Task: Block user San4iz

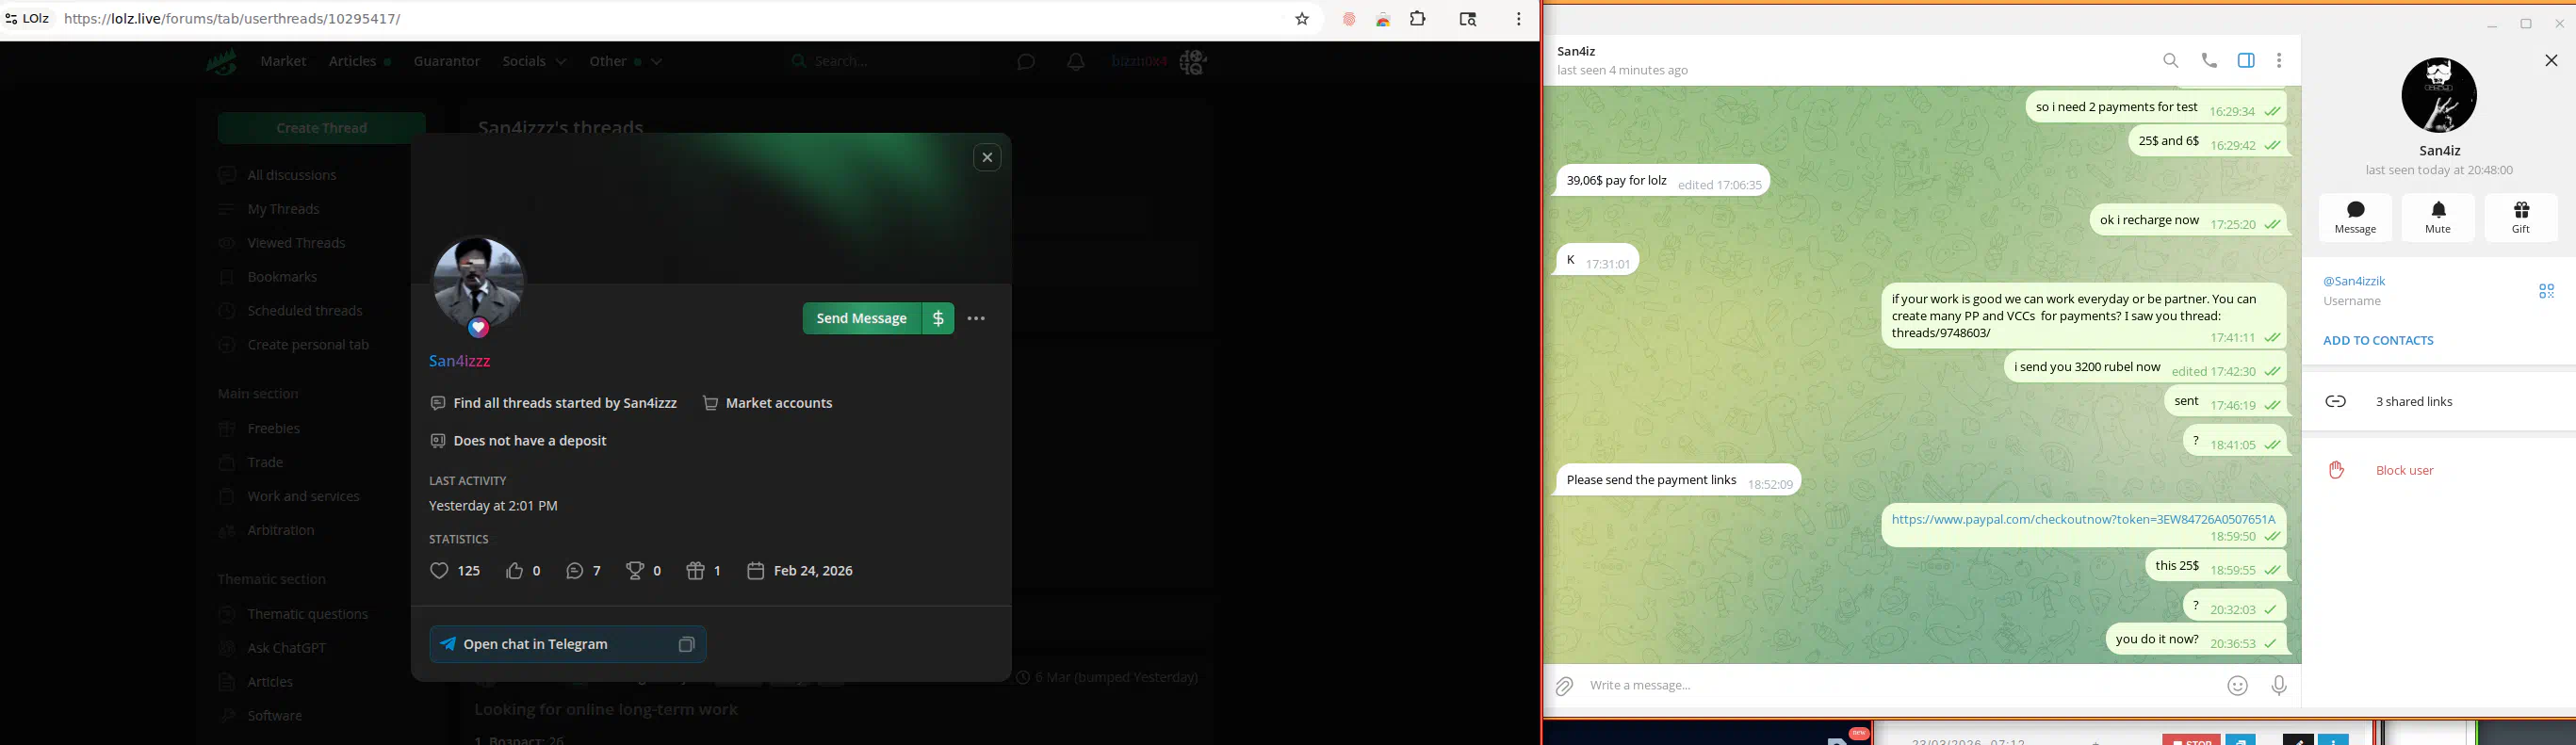Action: pos(2404,470)
